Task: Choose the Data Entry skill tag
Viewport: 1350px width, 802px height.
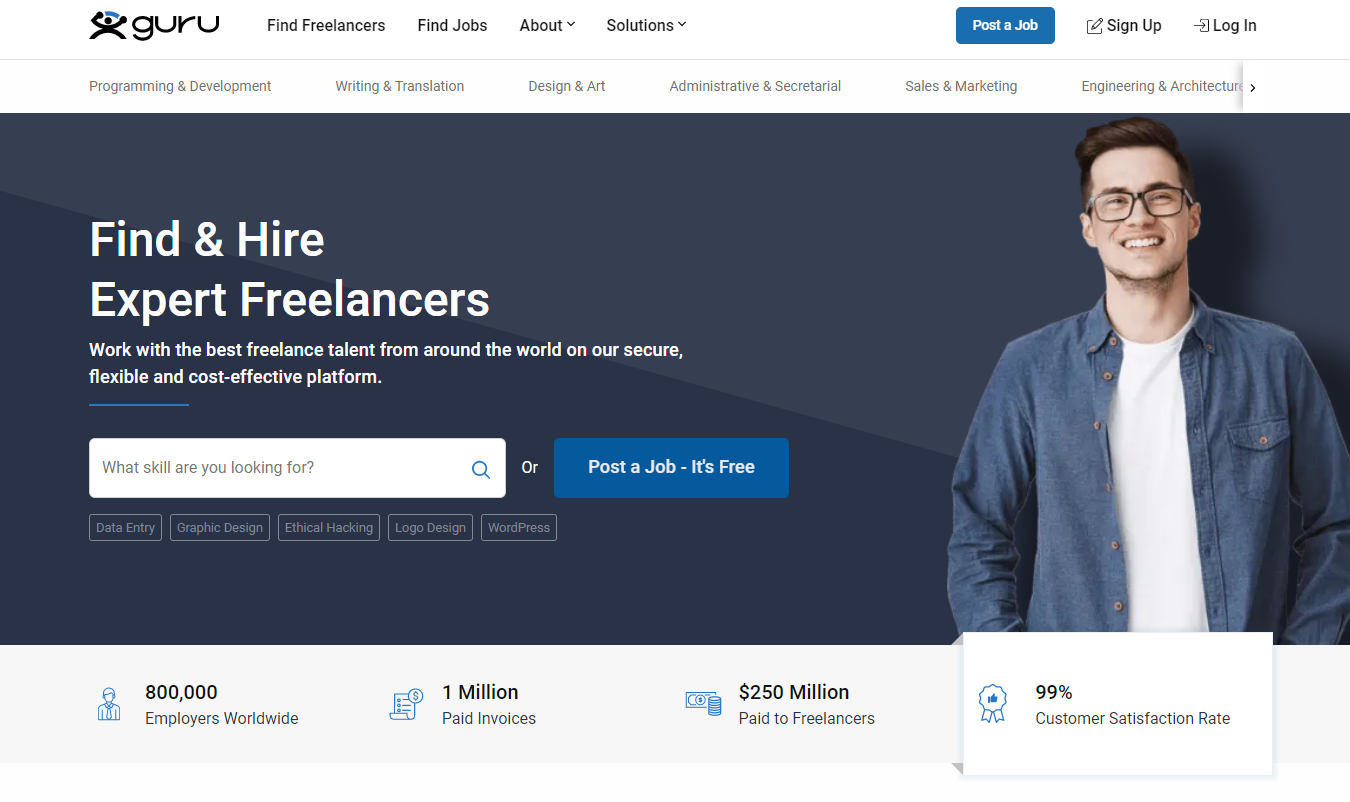Action: pyautogui.click(x=125, y=528)
